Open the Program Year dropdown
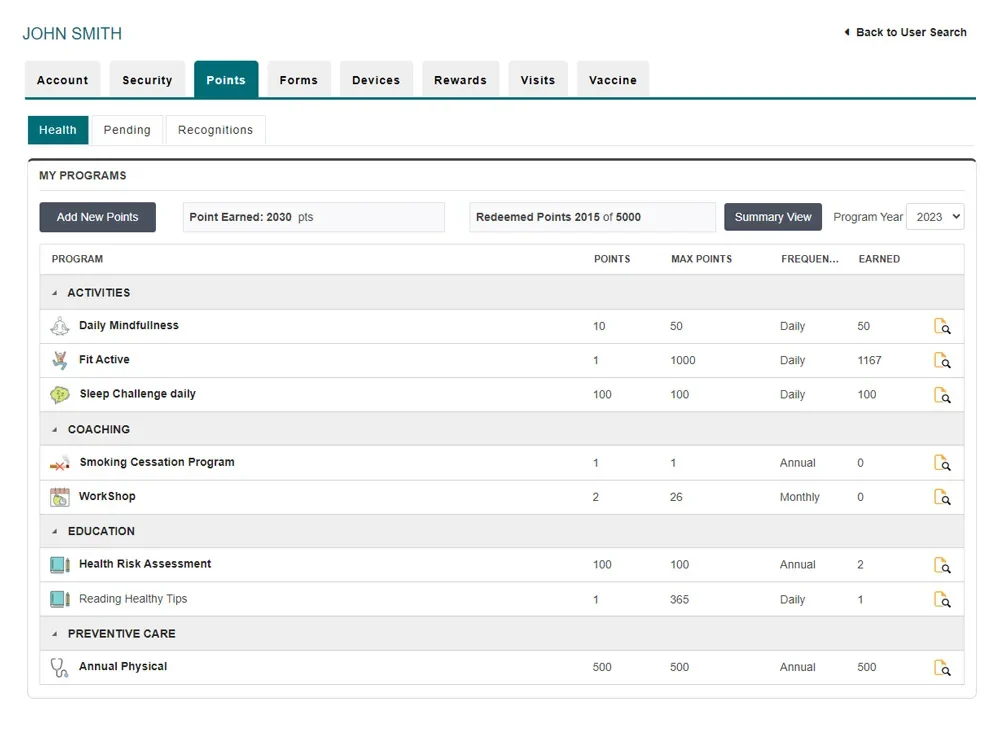Viewport: 1000px width, 743px height. [935, 216]
